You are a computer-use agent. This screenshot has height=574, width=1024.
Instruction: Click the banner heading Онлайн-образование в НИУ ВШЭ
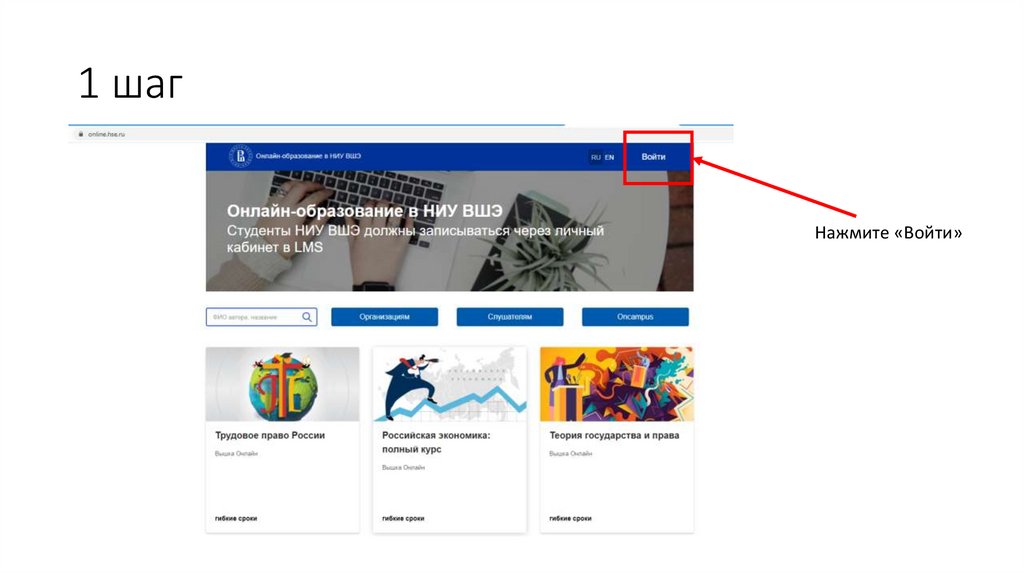[364, 211]
